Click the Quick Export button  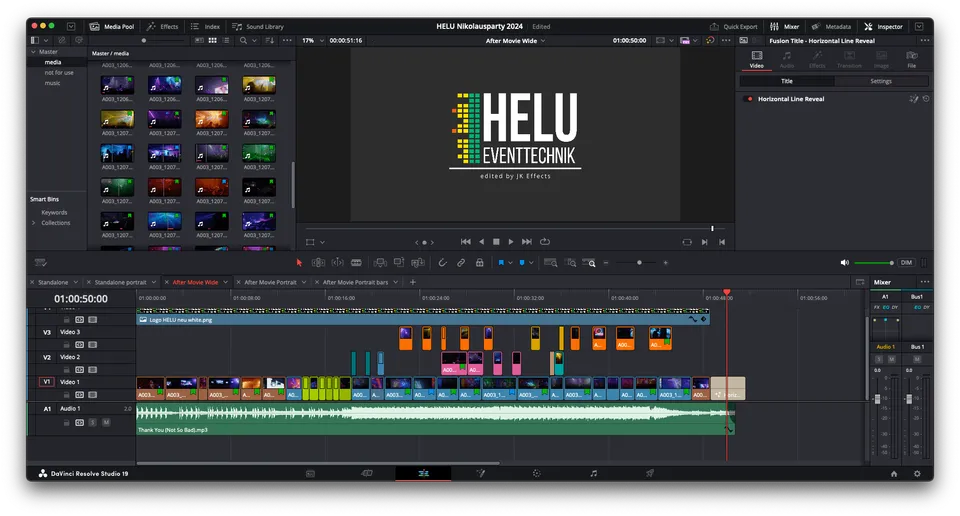pos(733,26)
